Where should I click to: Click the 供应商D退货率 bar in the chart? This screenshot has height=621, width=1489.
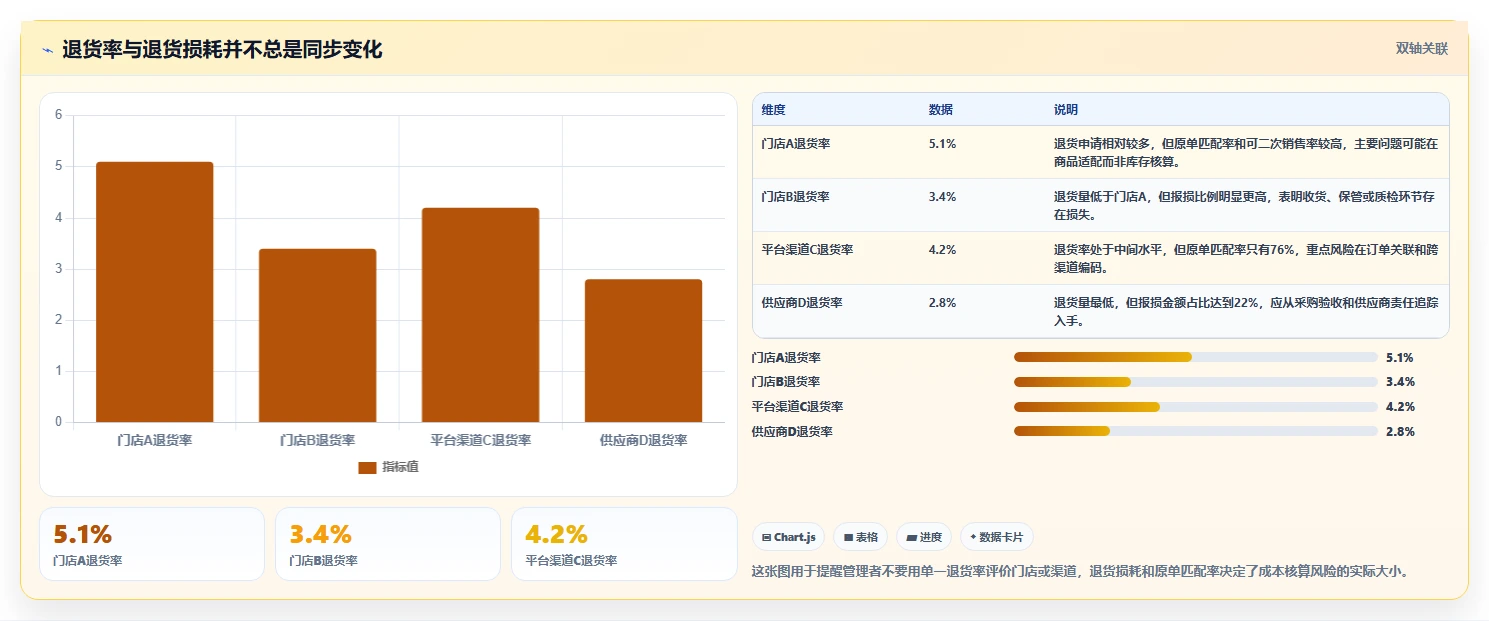(643, 351)
